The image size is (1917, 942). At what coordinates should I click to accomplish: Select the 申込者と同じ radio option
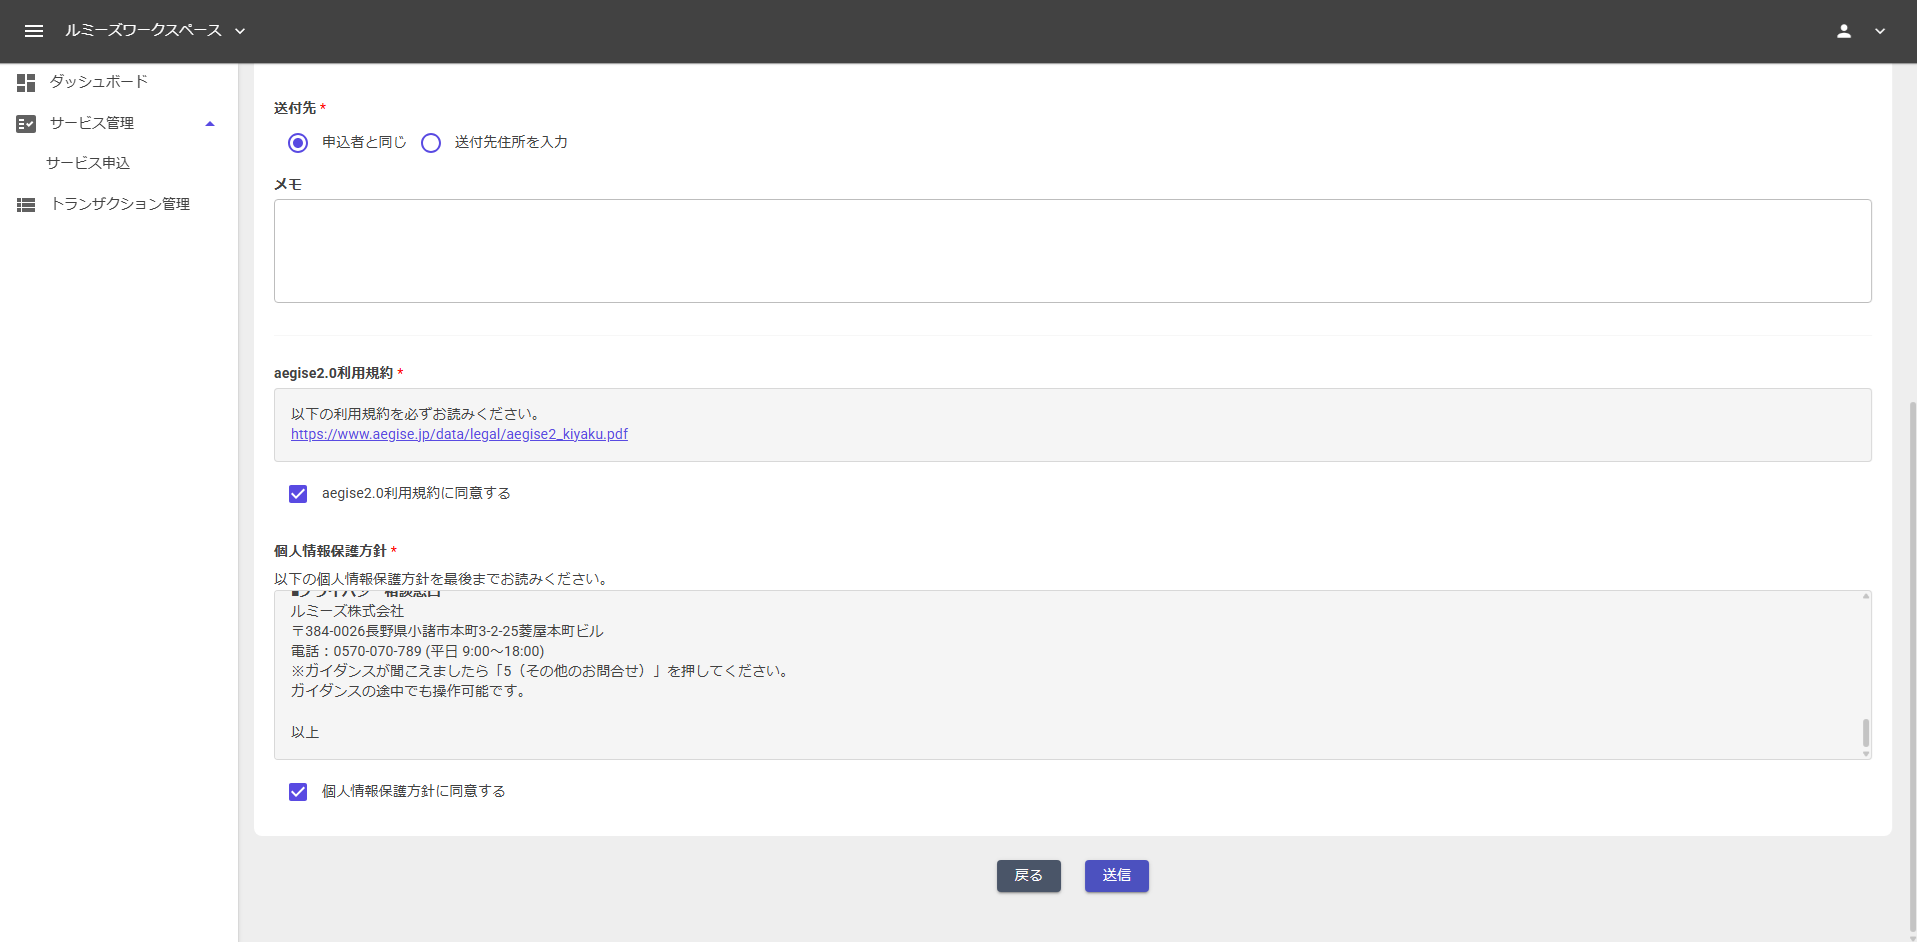pyautogui.click(x=297, y=142)
